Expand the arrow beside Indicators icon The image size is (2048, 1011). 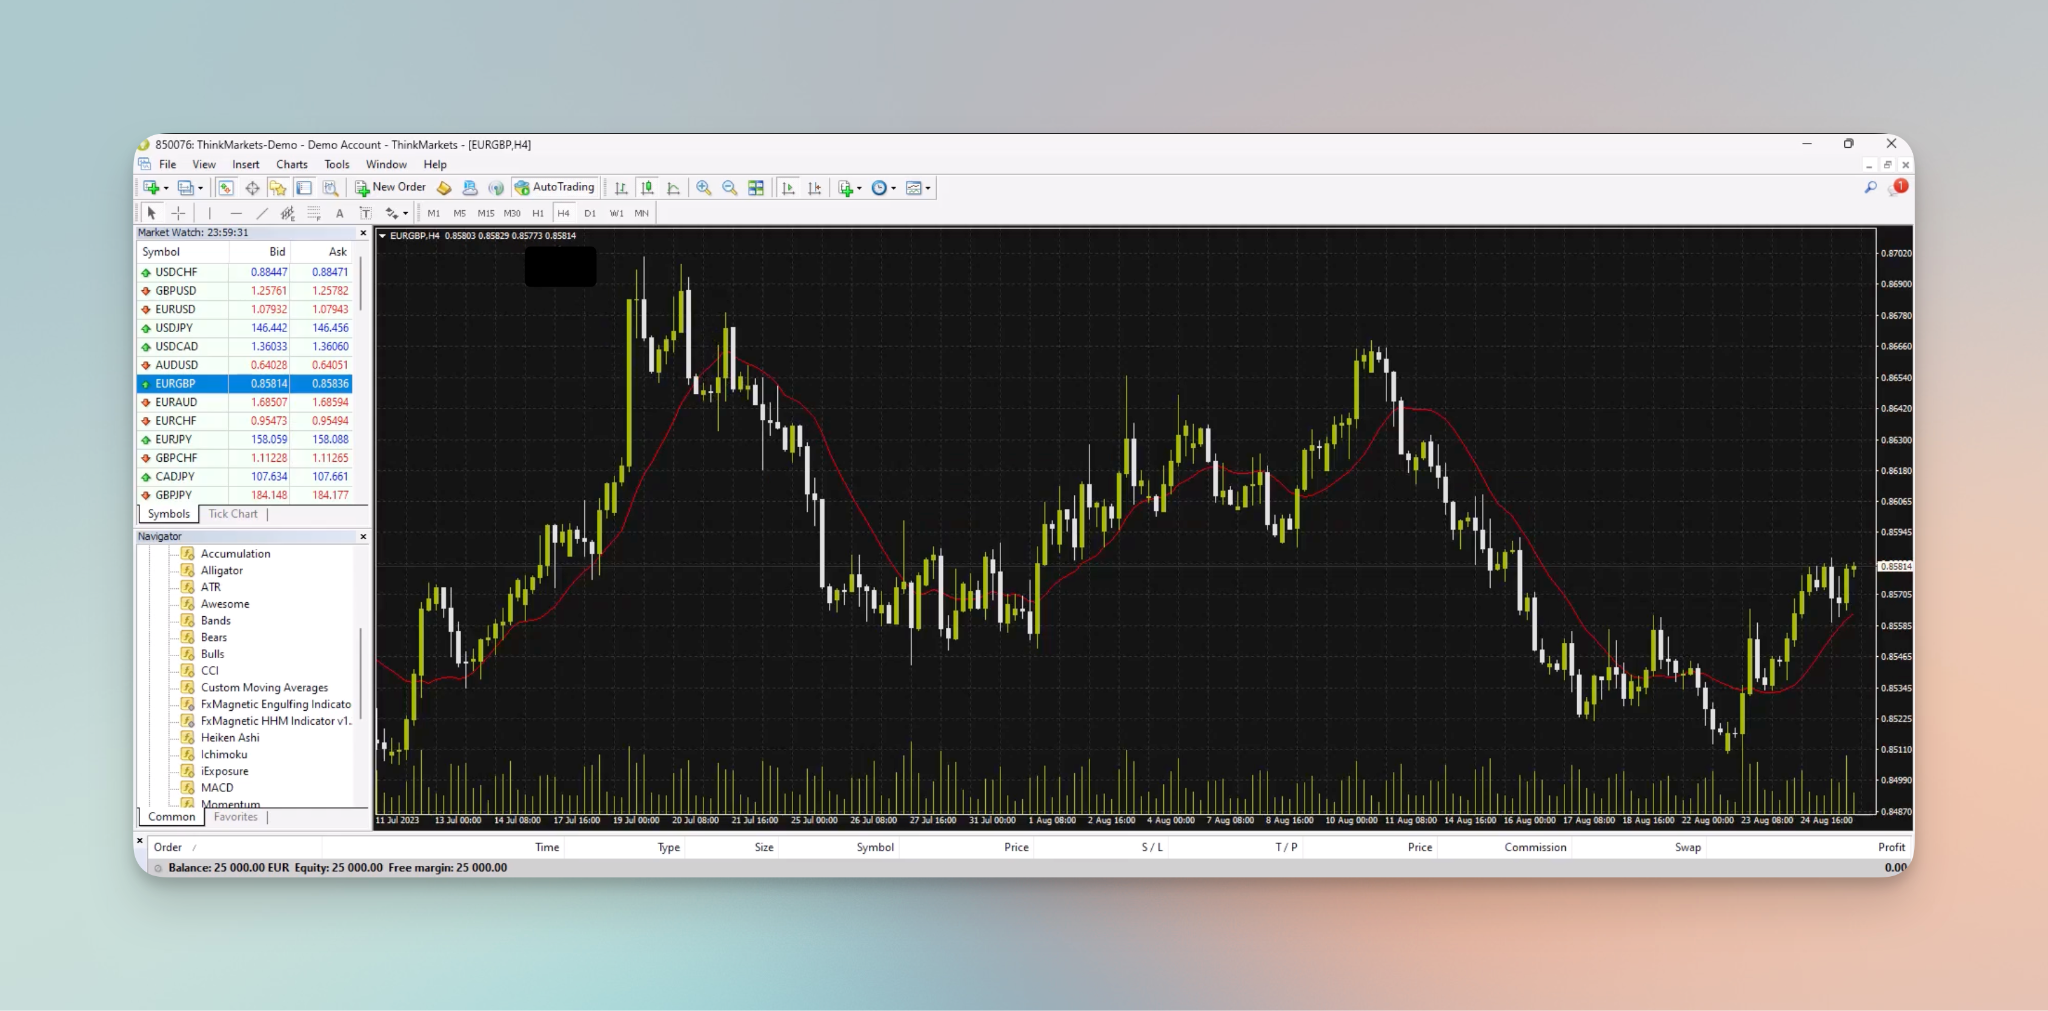(859, 188)
